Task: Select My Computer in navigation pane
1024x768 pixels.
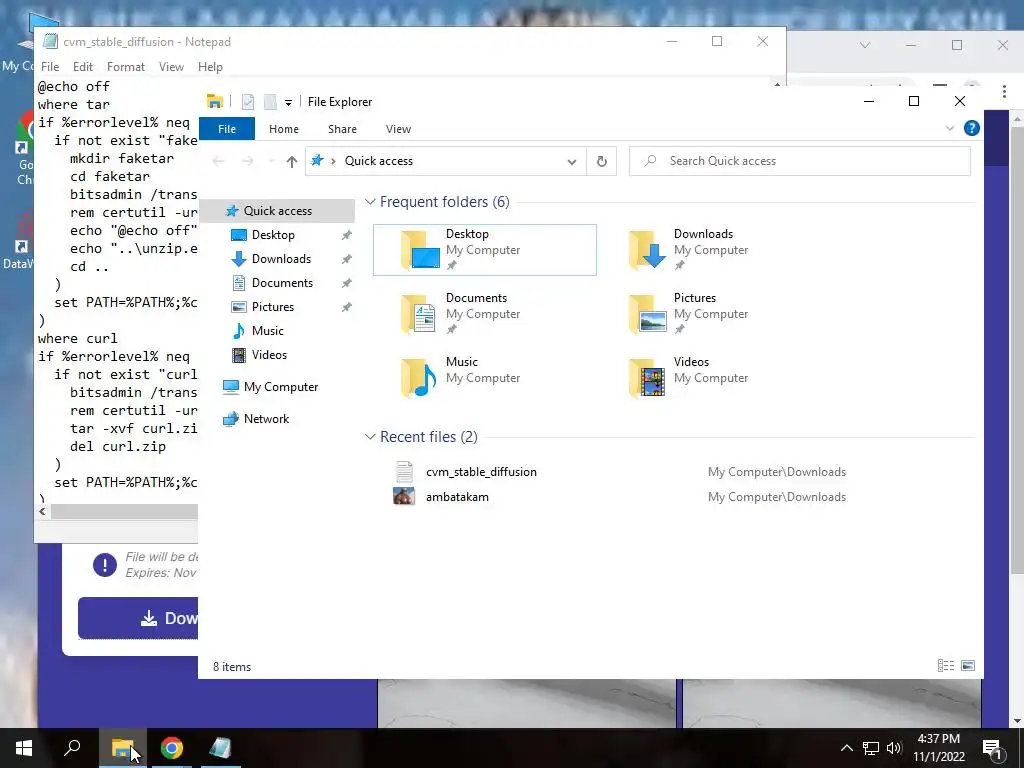Action: coord(280,387)
